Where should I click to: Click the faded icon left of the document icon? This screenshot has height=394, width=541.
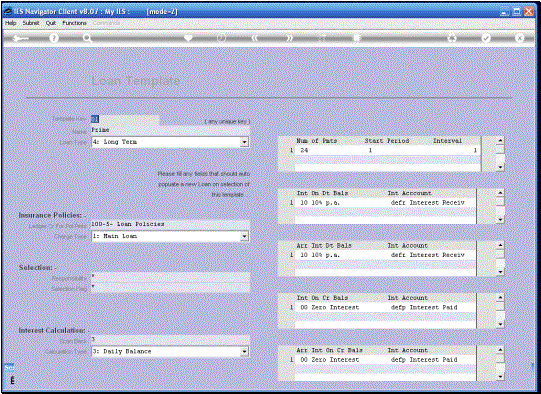tap(322, 38)
